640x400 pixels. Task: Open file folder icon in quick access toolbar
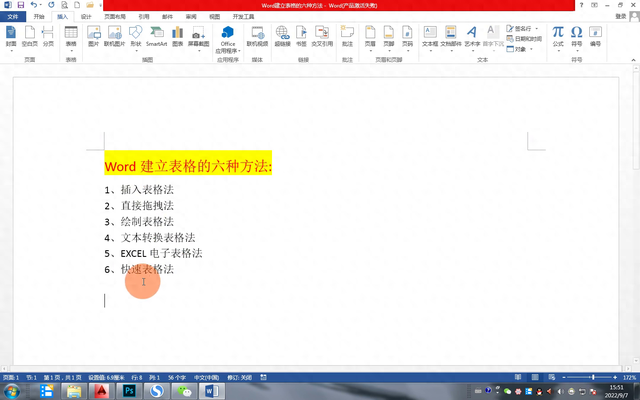click(90, 5)
